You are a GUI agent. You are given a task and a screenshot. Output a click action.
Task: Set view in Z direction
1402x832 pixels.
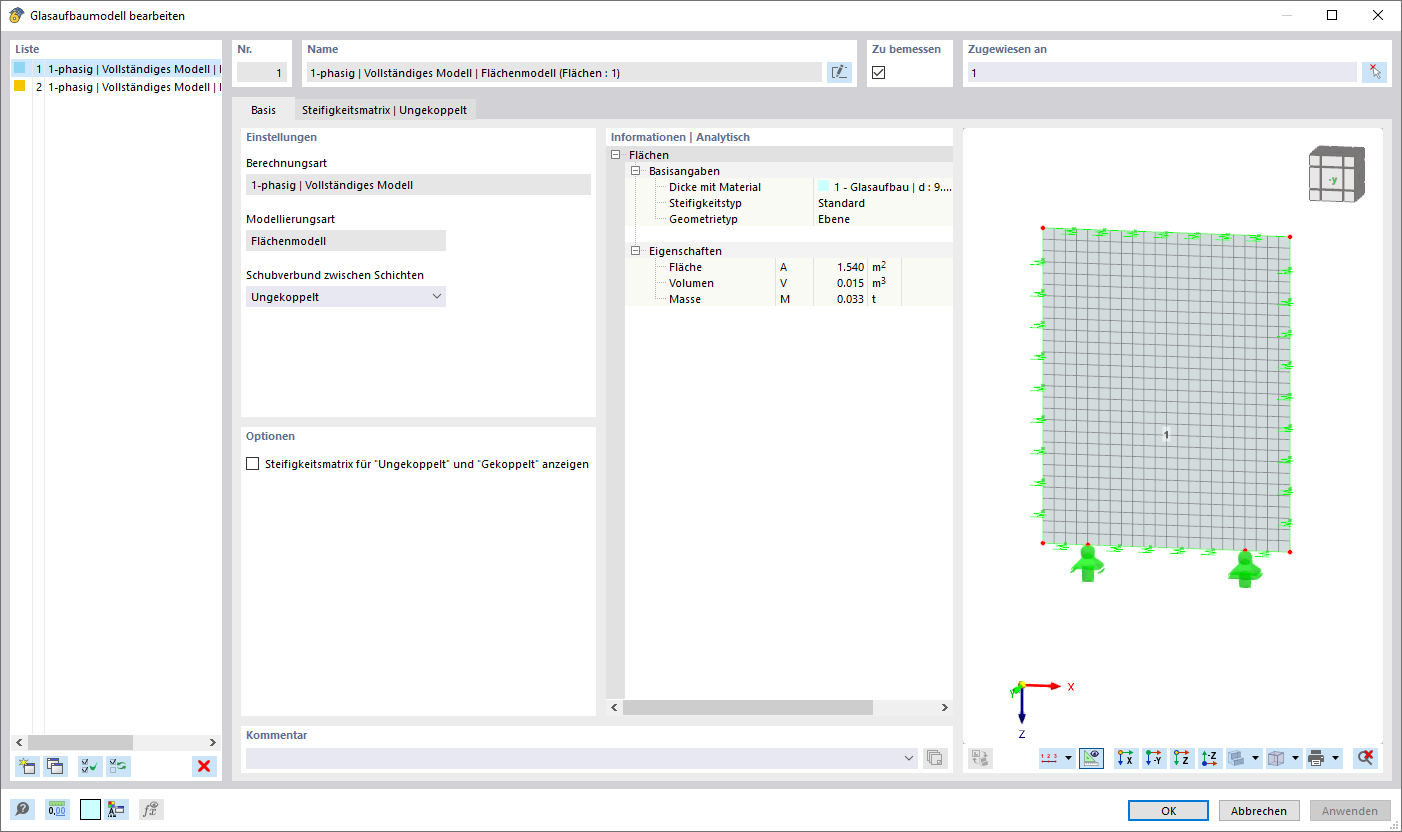coord(1182,758)
